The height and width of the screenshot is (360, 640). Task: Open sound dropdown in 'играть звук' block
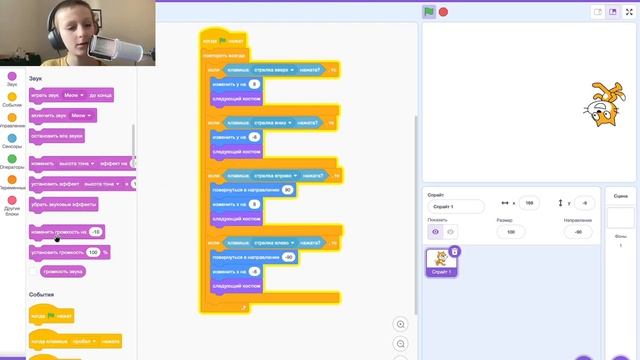point(73,95)
